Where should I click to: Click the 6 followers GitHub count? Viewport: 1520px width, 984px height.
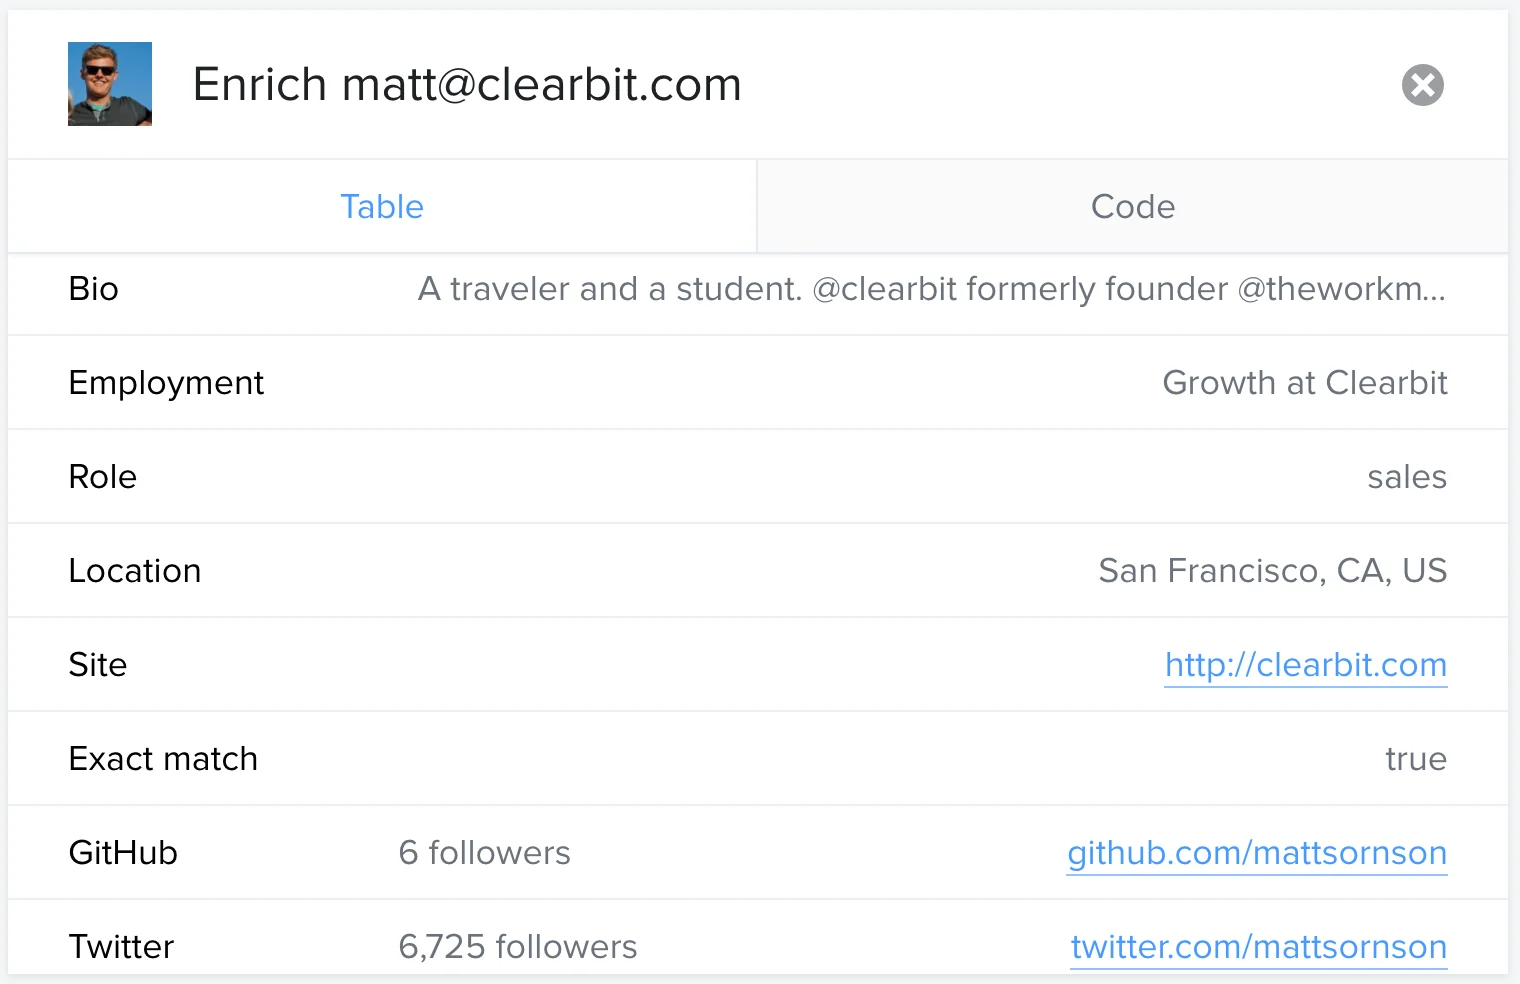[x=484, y=853]
